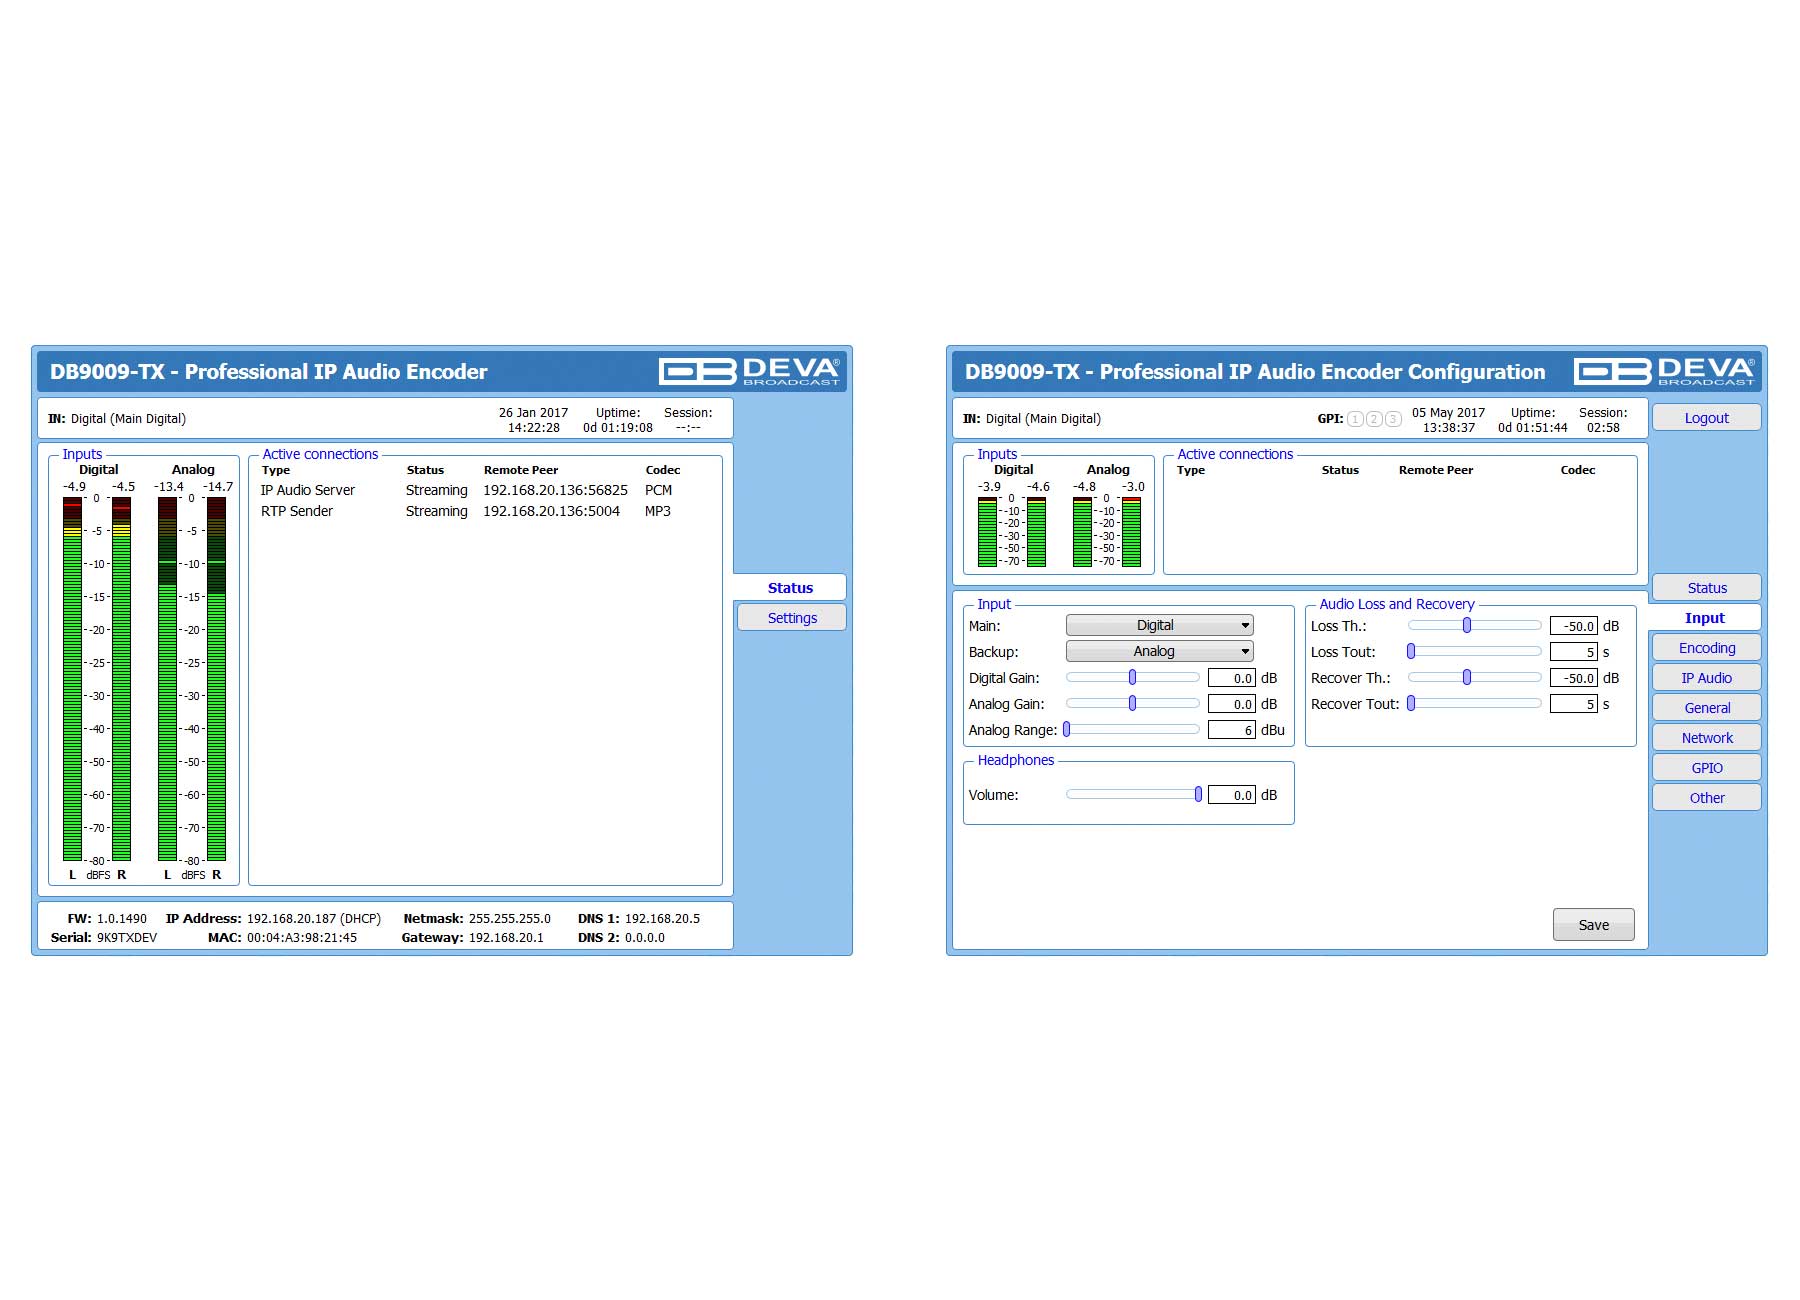Click DEVA Broadcast logo in Configuration window
The height and width of the screenshot is (1300, 1800).
pyautogui.click(x=1664, y=371)
